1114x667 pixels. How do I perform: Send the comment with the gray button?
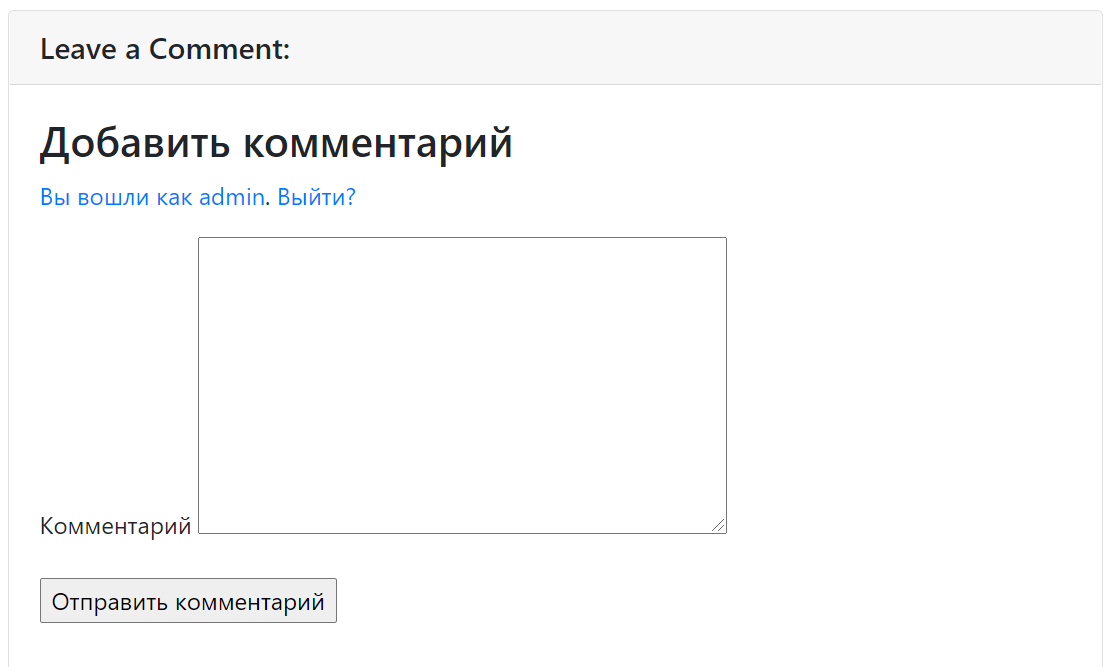[x=188, y=601]
